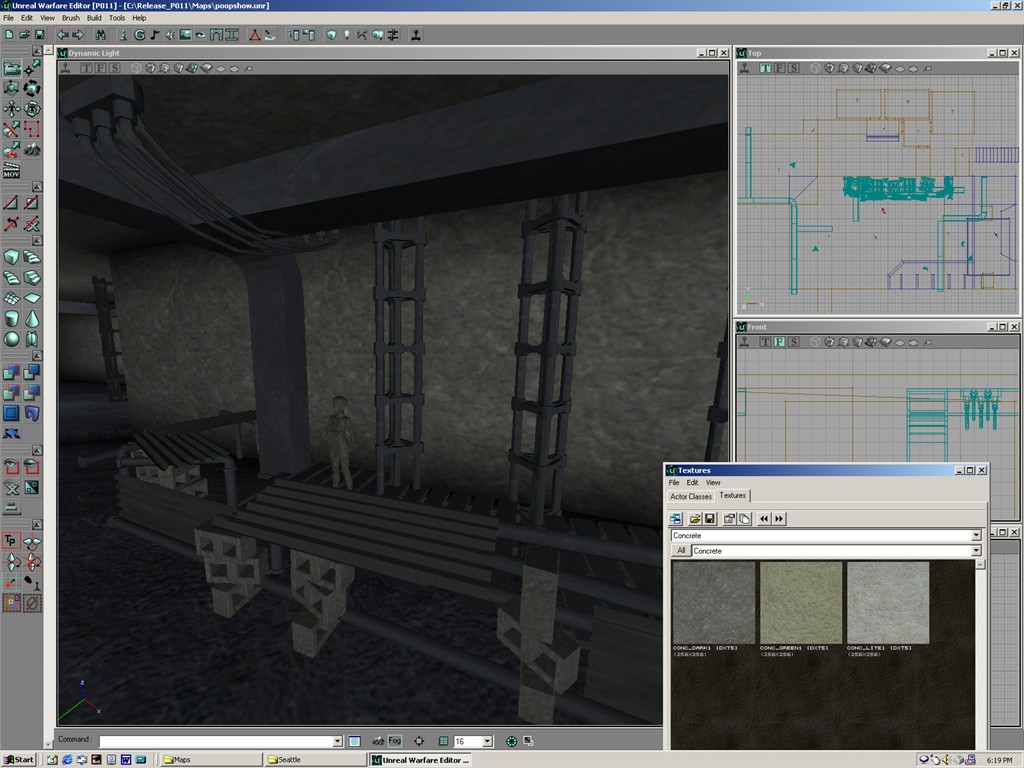Toggle the Fog button in bottom bar
The width and height of the screenshot is (1024, 768).
(395, 741)
